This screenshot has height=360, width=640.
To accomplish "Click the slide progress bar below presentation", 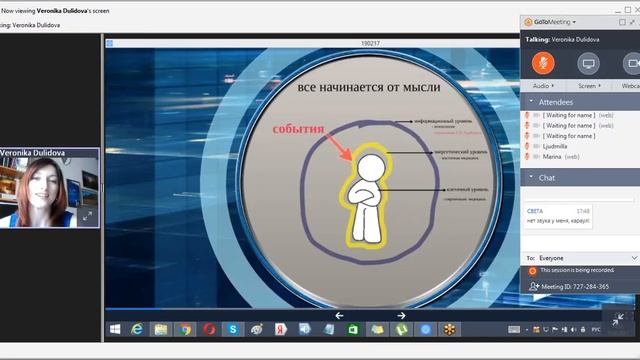I will click(353, 309).
